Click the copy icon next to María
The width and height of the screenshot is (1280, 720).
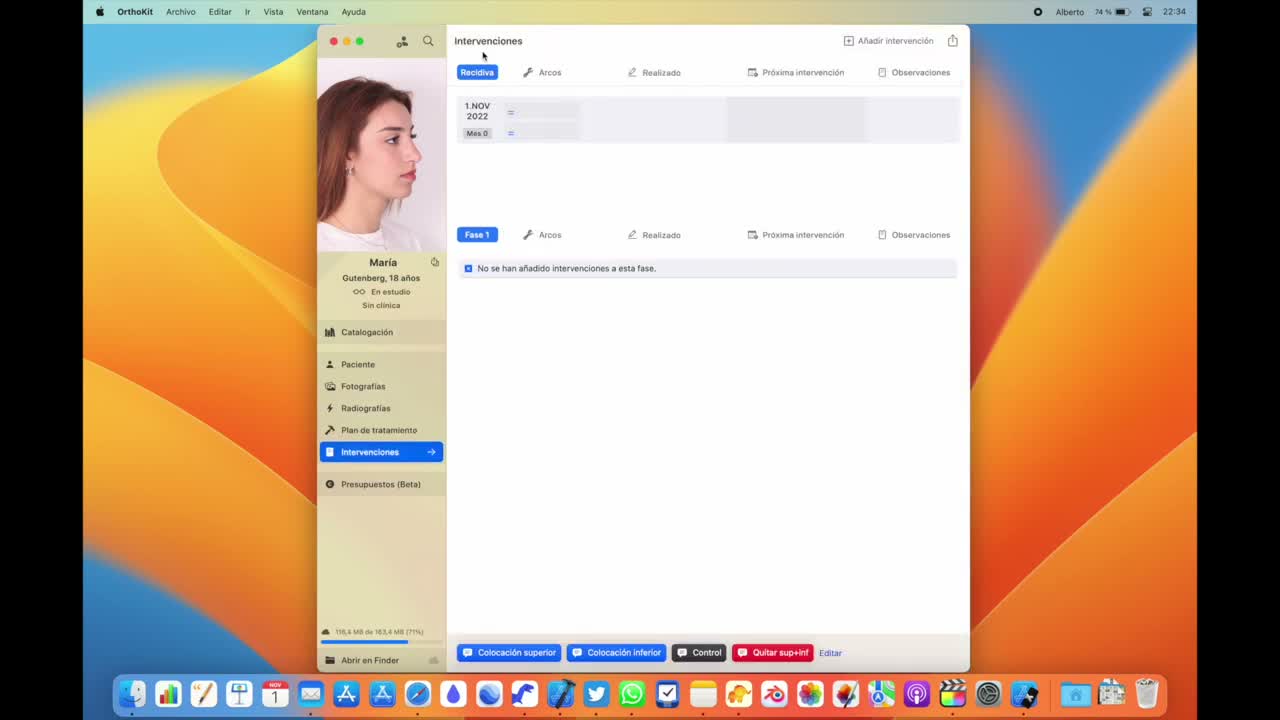(435, 262)
